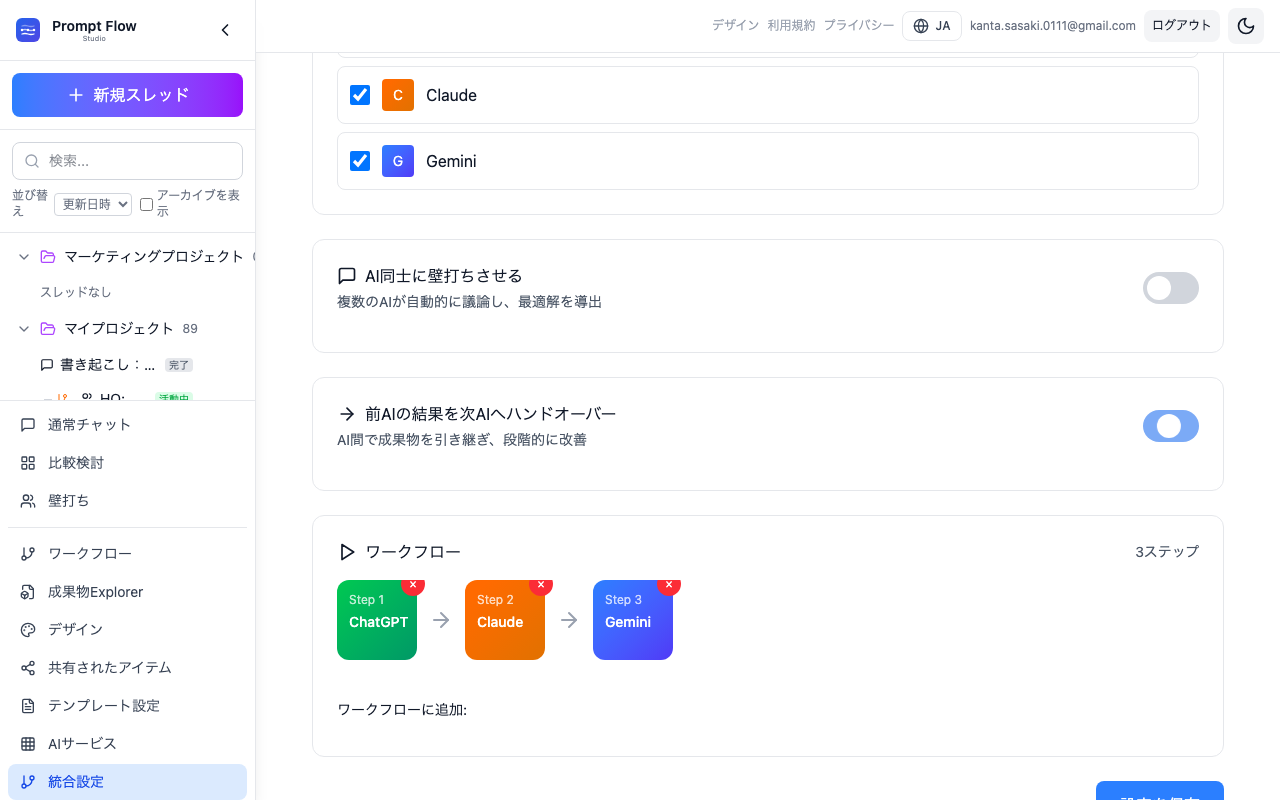Open the 更新日時 sort dropdown
1280x800 pixels.
pyautogui.click(x=93, y=204)
